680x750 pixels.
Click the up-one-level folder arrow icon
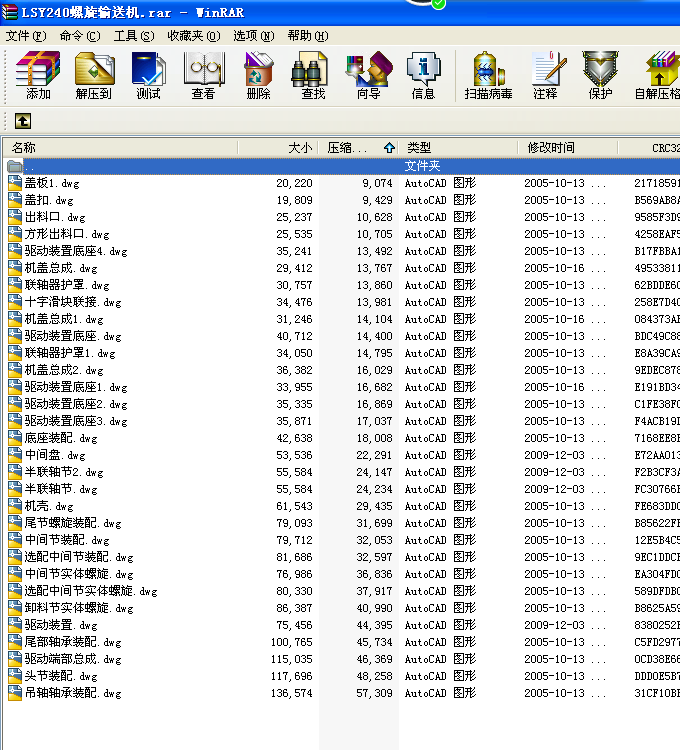tap(22, 121)
